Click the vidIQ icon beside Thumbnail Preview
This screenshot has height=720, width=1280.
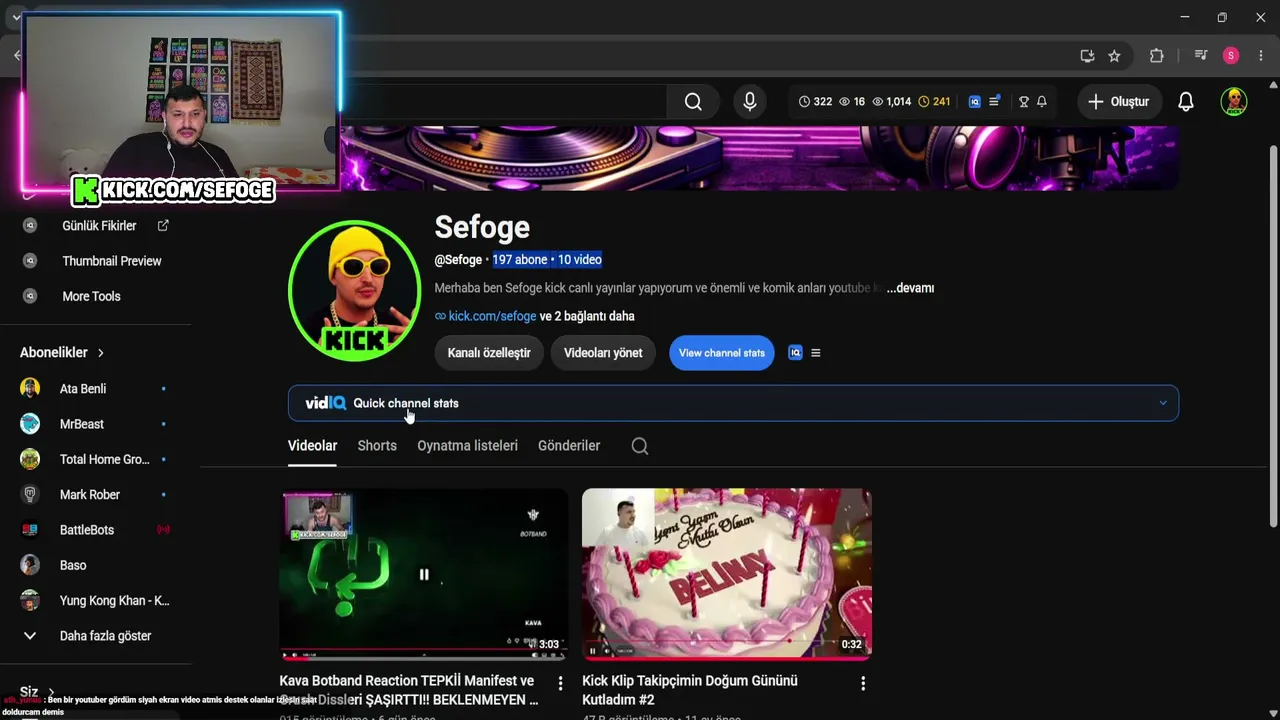tap(30, 261)
